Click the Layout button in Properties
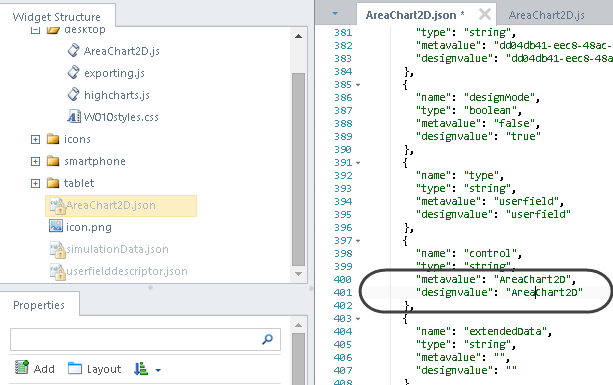 click(95, 369)
